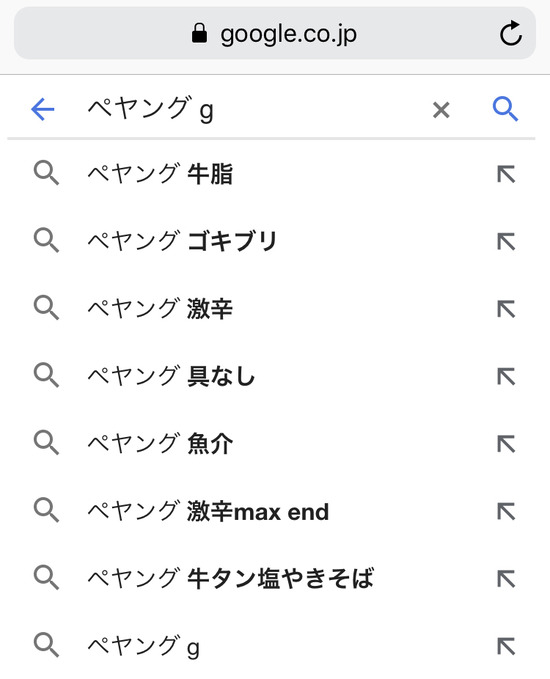550x679 pixels.
Task: Fill query with ペヤング 魚介 arrow
Action: (506, 444)
